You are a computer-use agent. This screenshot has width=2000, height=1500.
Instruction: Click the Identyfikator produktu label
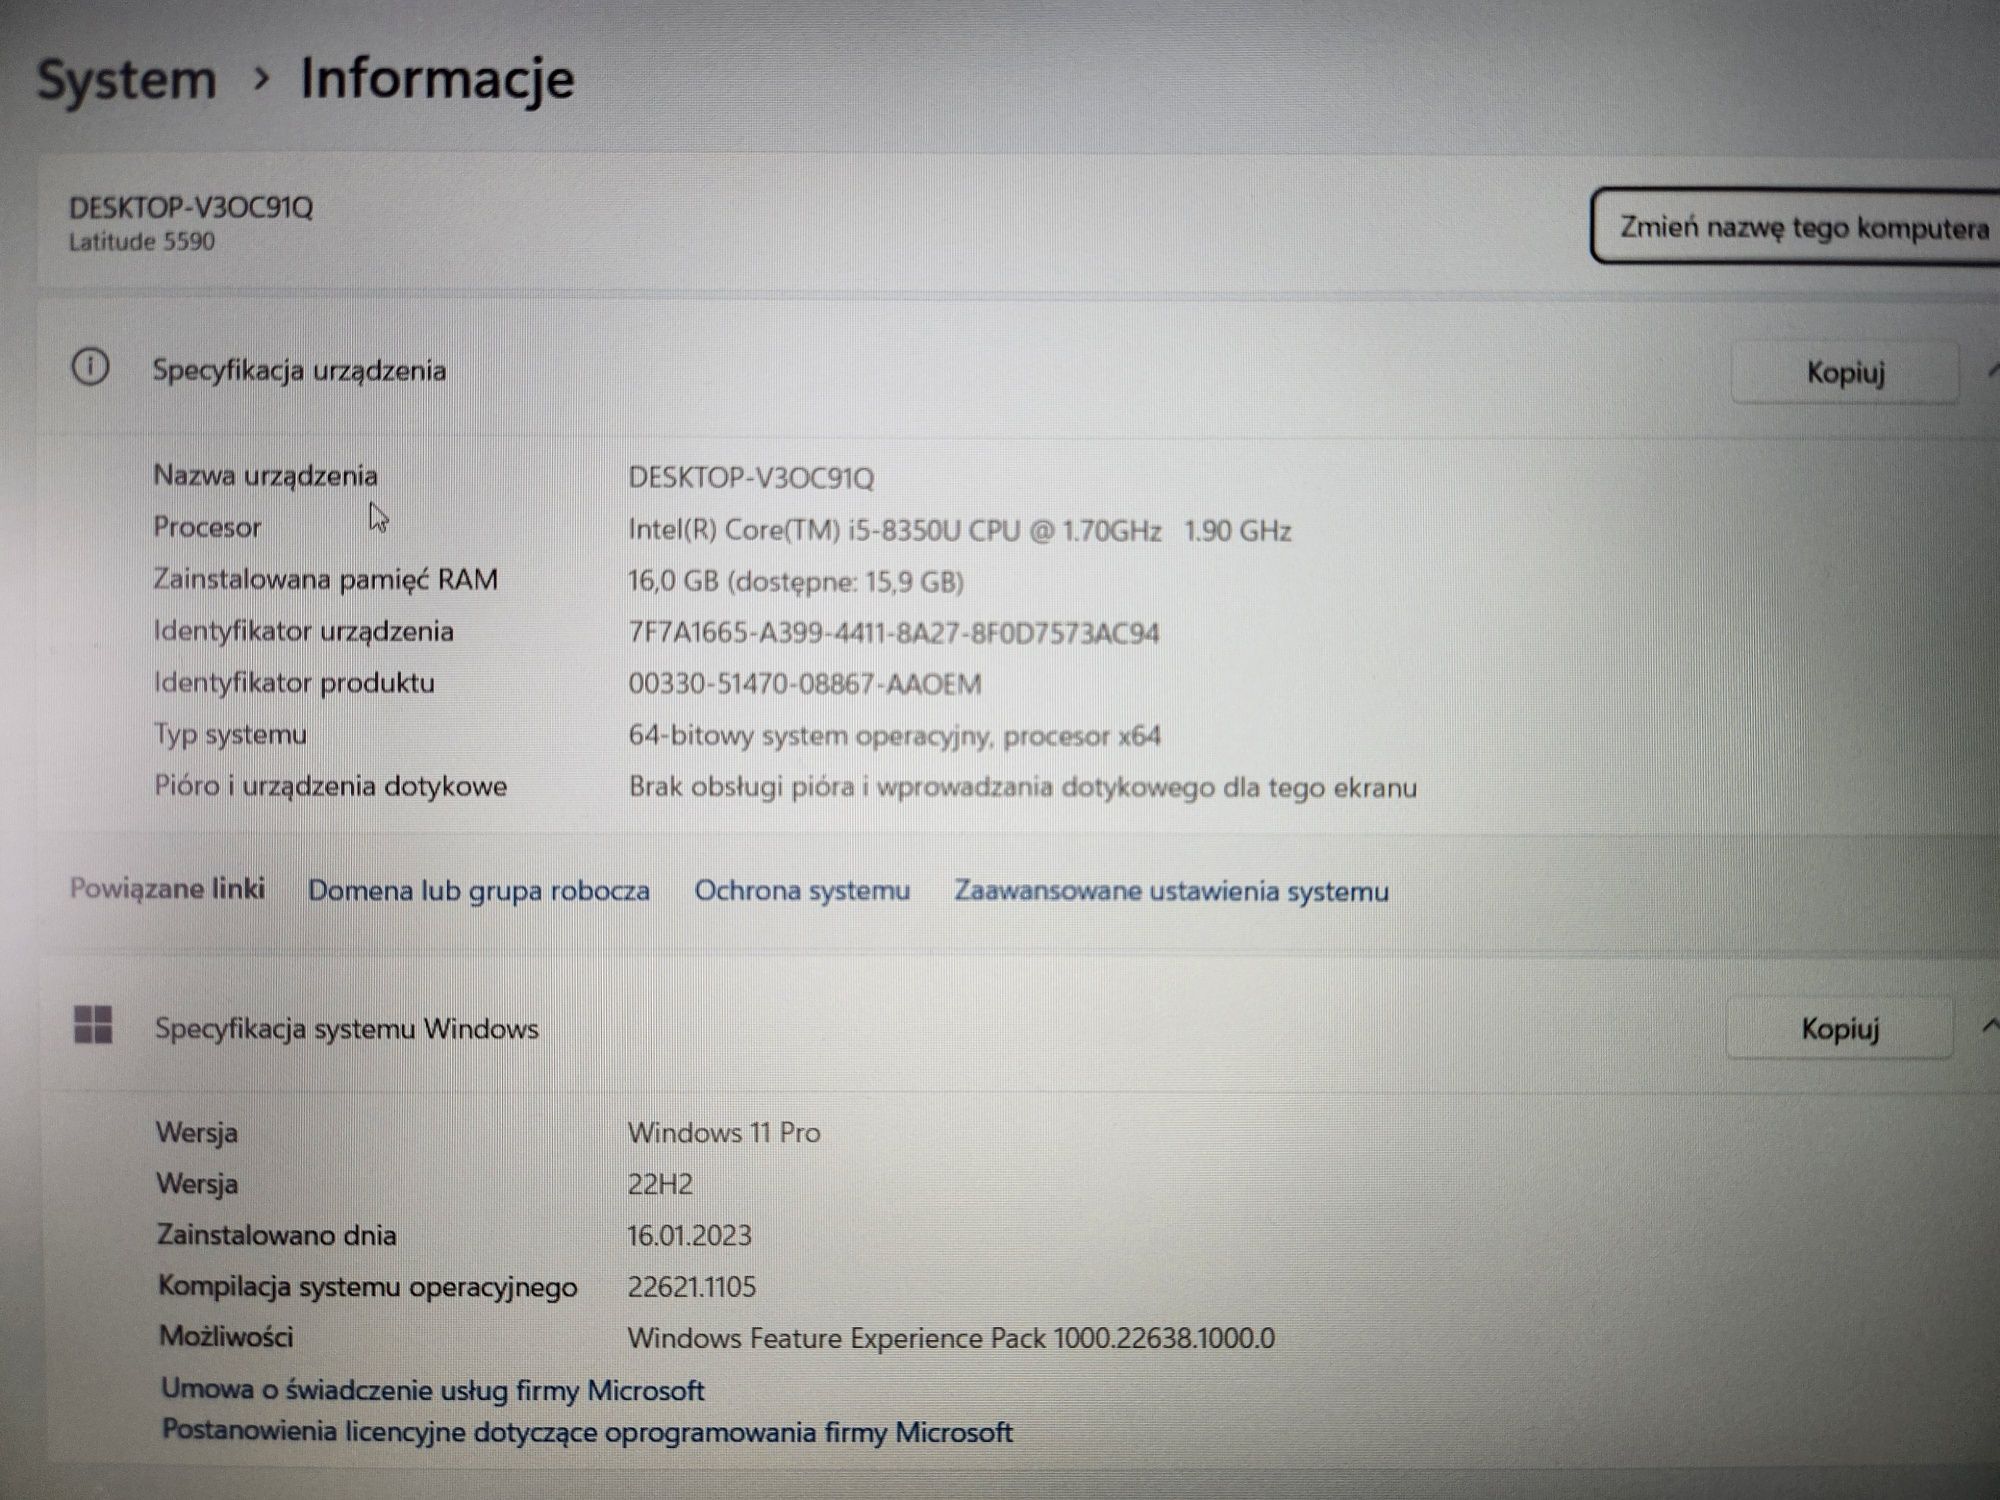coord(294,683)
